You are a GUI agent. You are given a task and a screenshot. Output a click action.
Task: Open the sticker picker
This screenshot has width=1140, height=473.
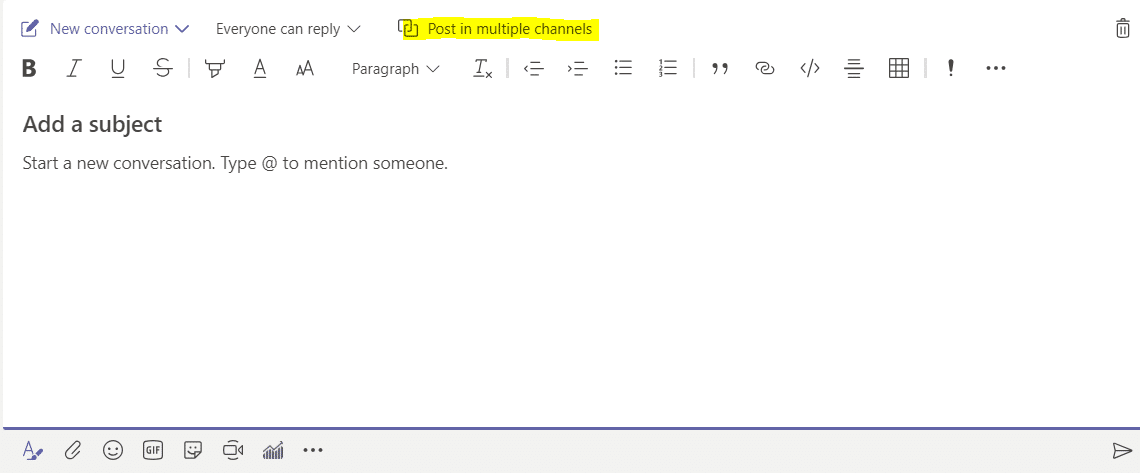click(193, 451)
